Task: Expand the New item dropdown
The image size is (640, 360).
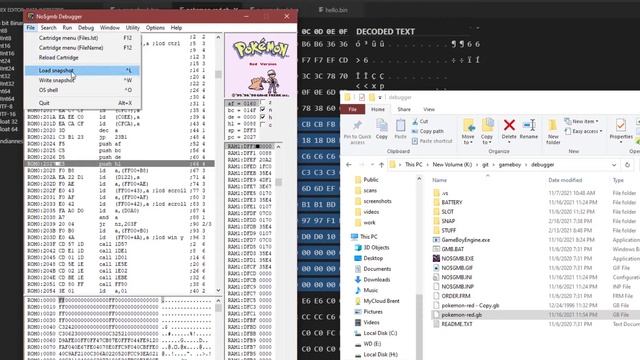Action: 582,121
